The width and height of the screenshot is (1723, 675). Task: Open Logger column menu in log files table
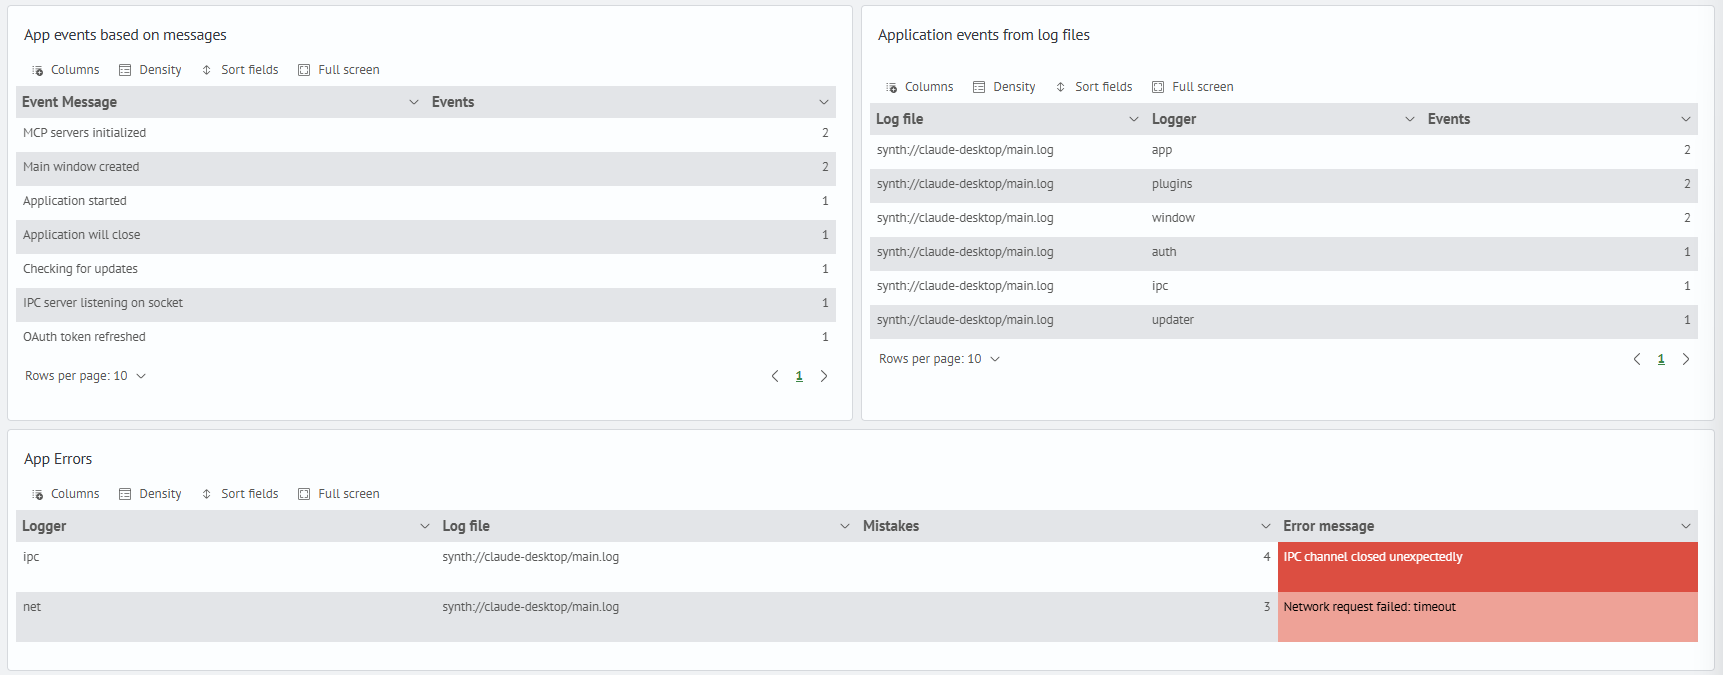click(1410, 119)
